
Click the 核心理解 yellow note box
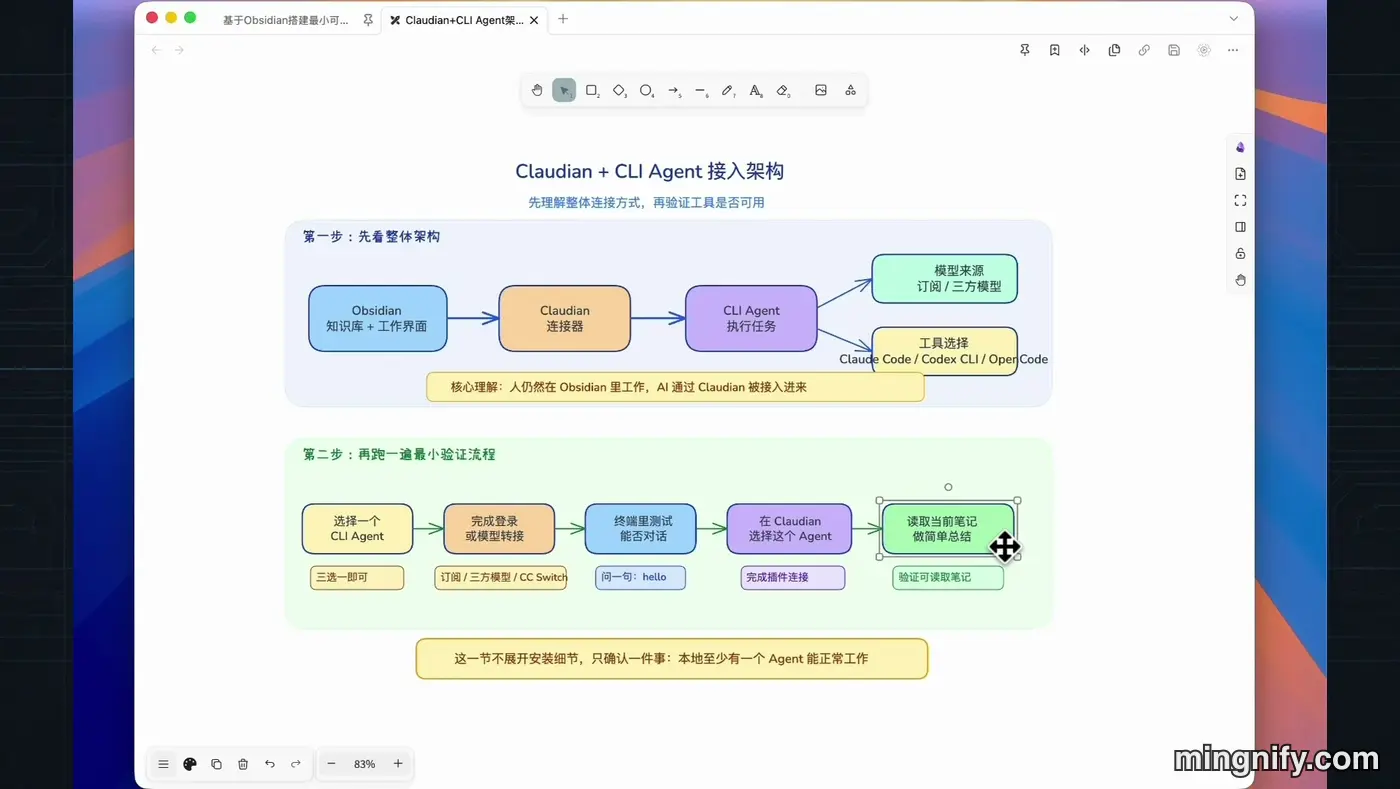[x=675, y=387]
